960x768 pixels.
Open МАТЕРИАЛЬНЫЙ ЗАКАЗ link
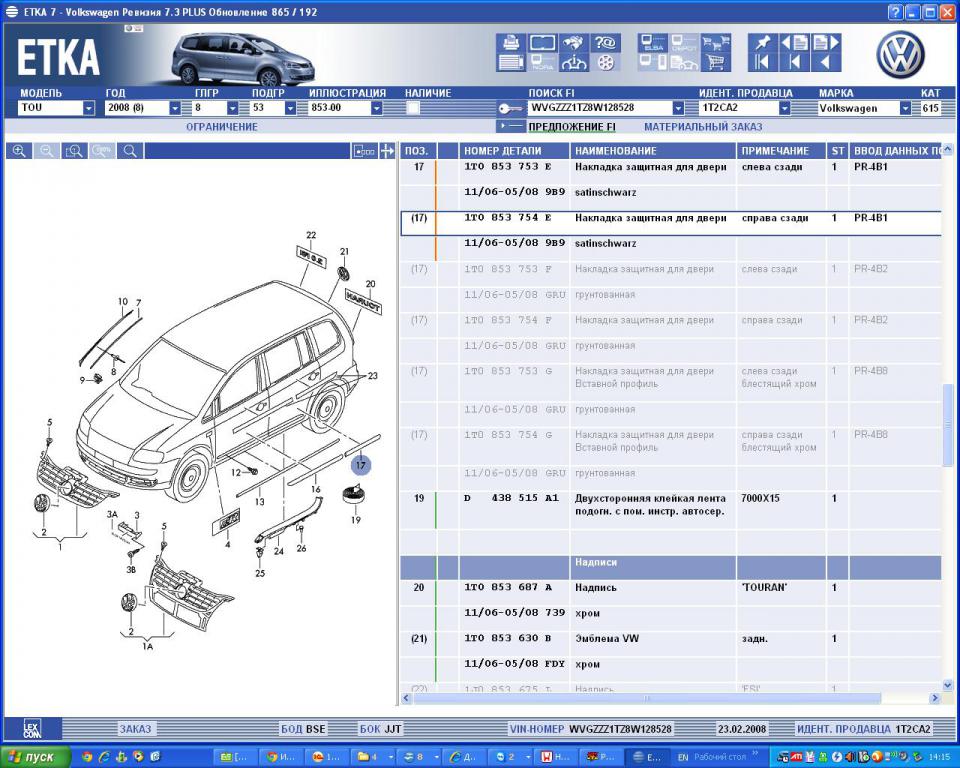click(703, 127)
